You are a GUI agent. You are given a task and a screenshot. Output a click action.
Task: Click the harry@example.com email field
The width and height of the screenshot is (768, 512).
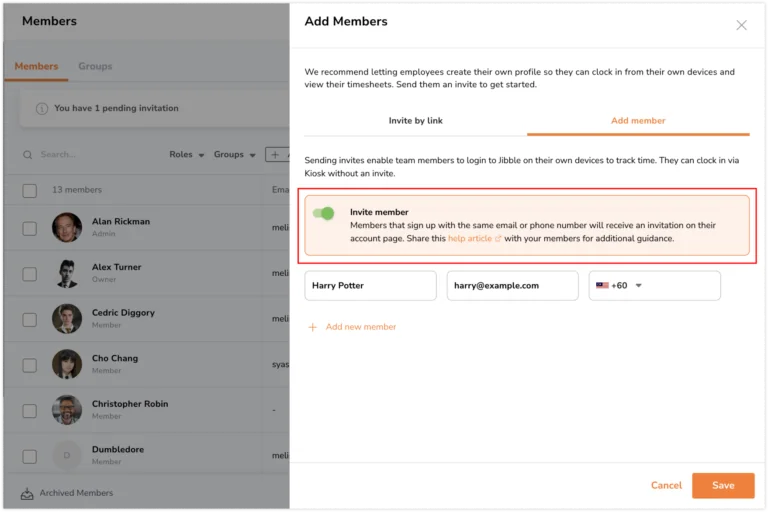(x=512, y=286)
